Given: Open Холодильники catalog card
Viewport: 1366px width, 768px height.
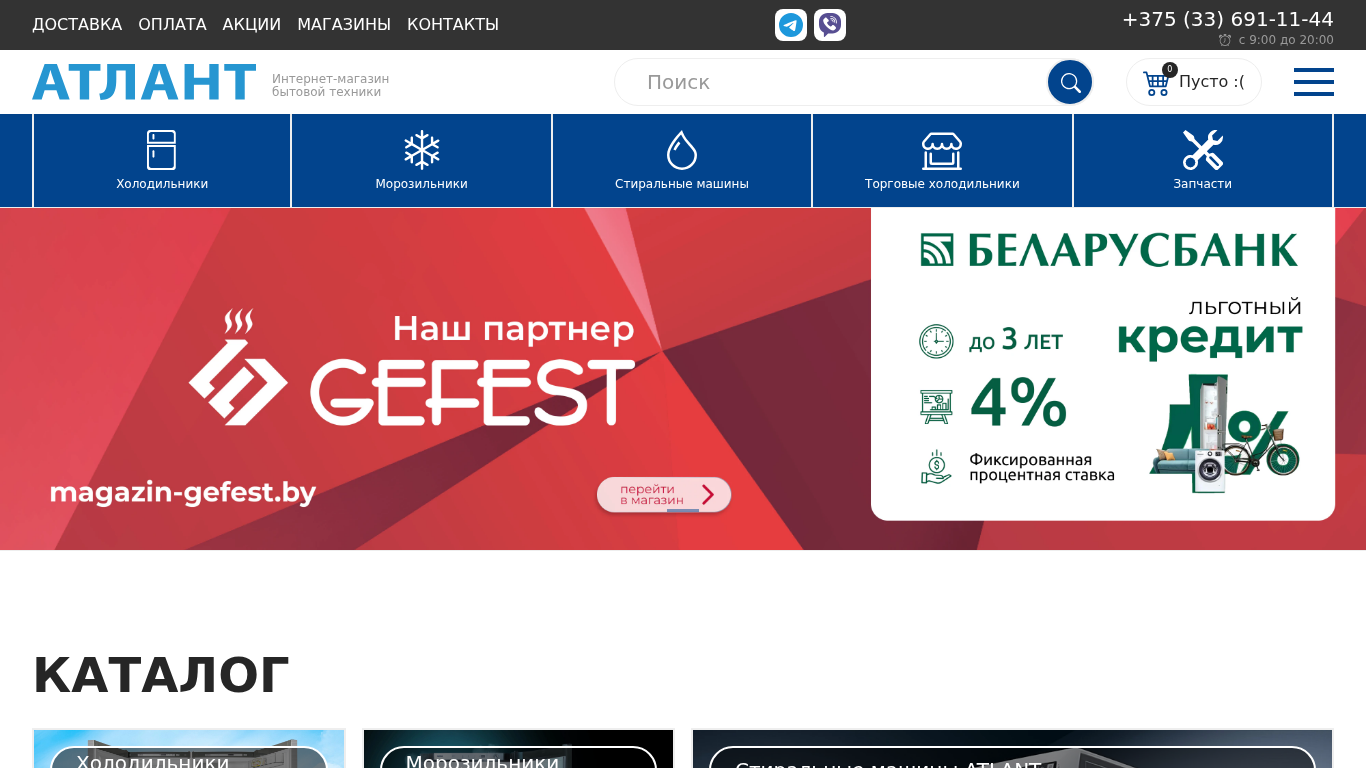Looking at the screenshot, I should (189, 749).
